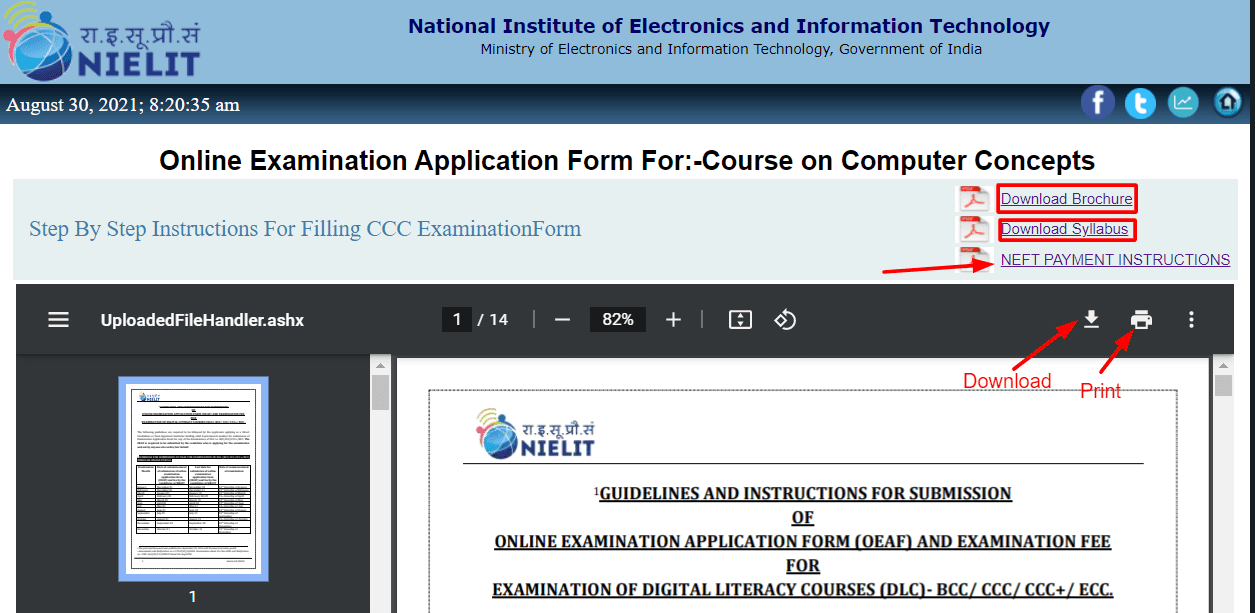Click the site statistics chart icon
This screenshot has width=1255, height=613.
(x=1183, y=102)
